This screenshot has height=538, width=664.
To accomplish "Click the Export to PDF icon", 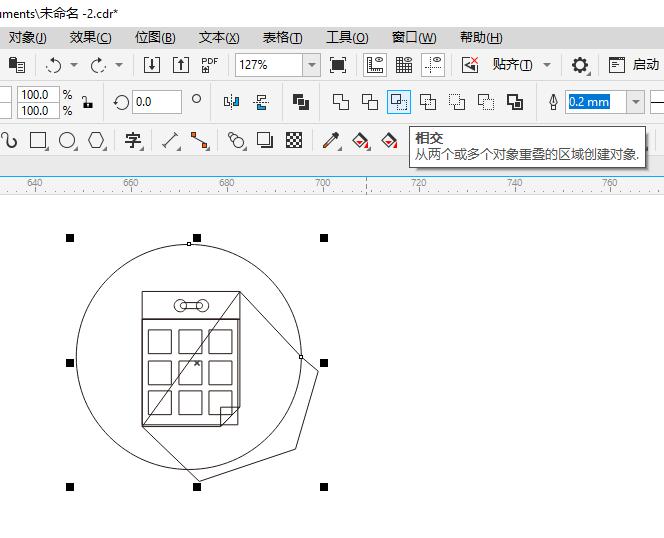I will [209, 65].
